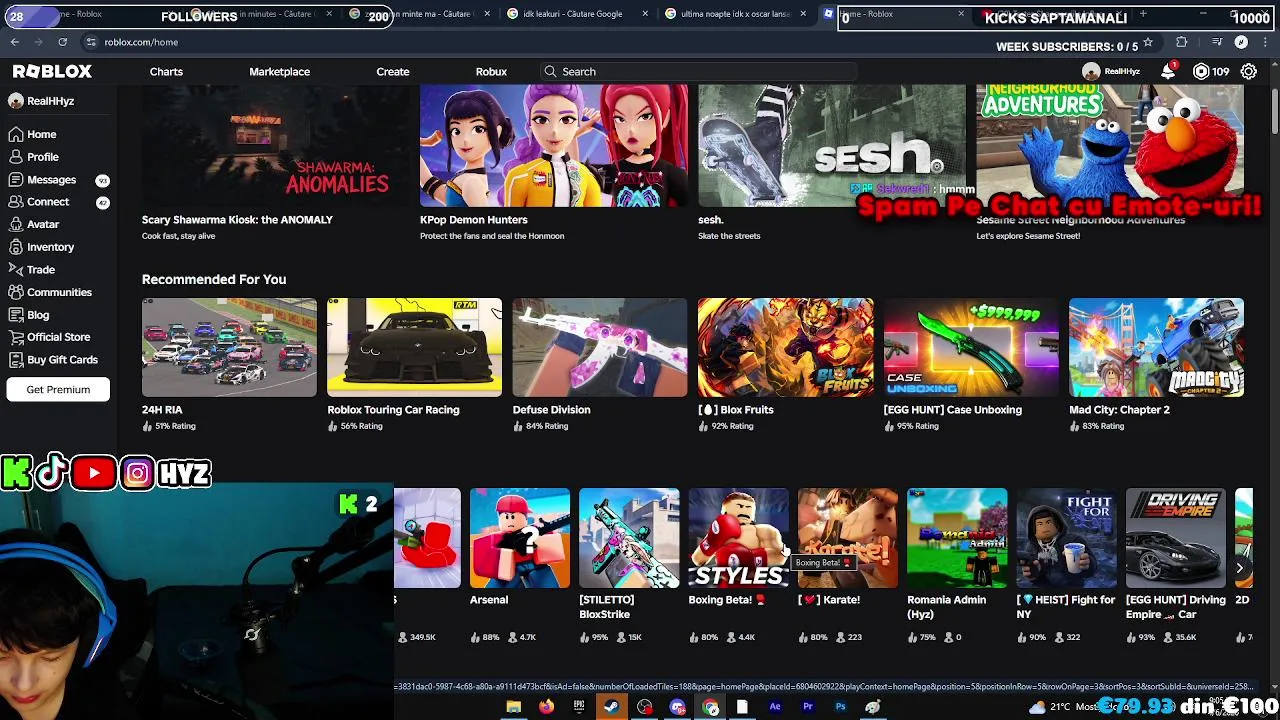Open Adobe After Effects from taskbar
The width and height of the screenshot is (1280, 720).
point(775,707)
